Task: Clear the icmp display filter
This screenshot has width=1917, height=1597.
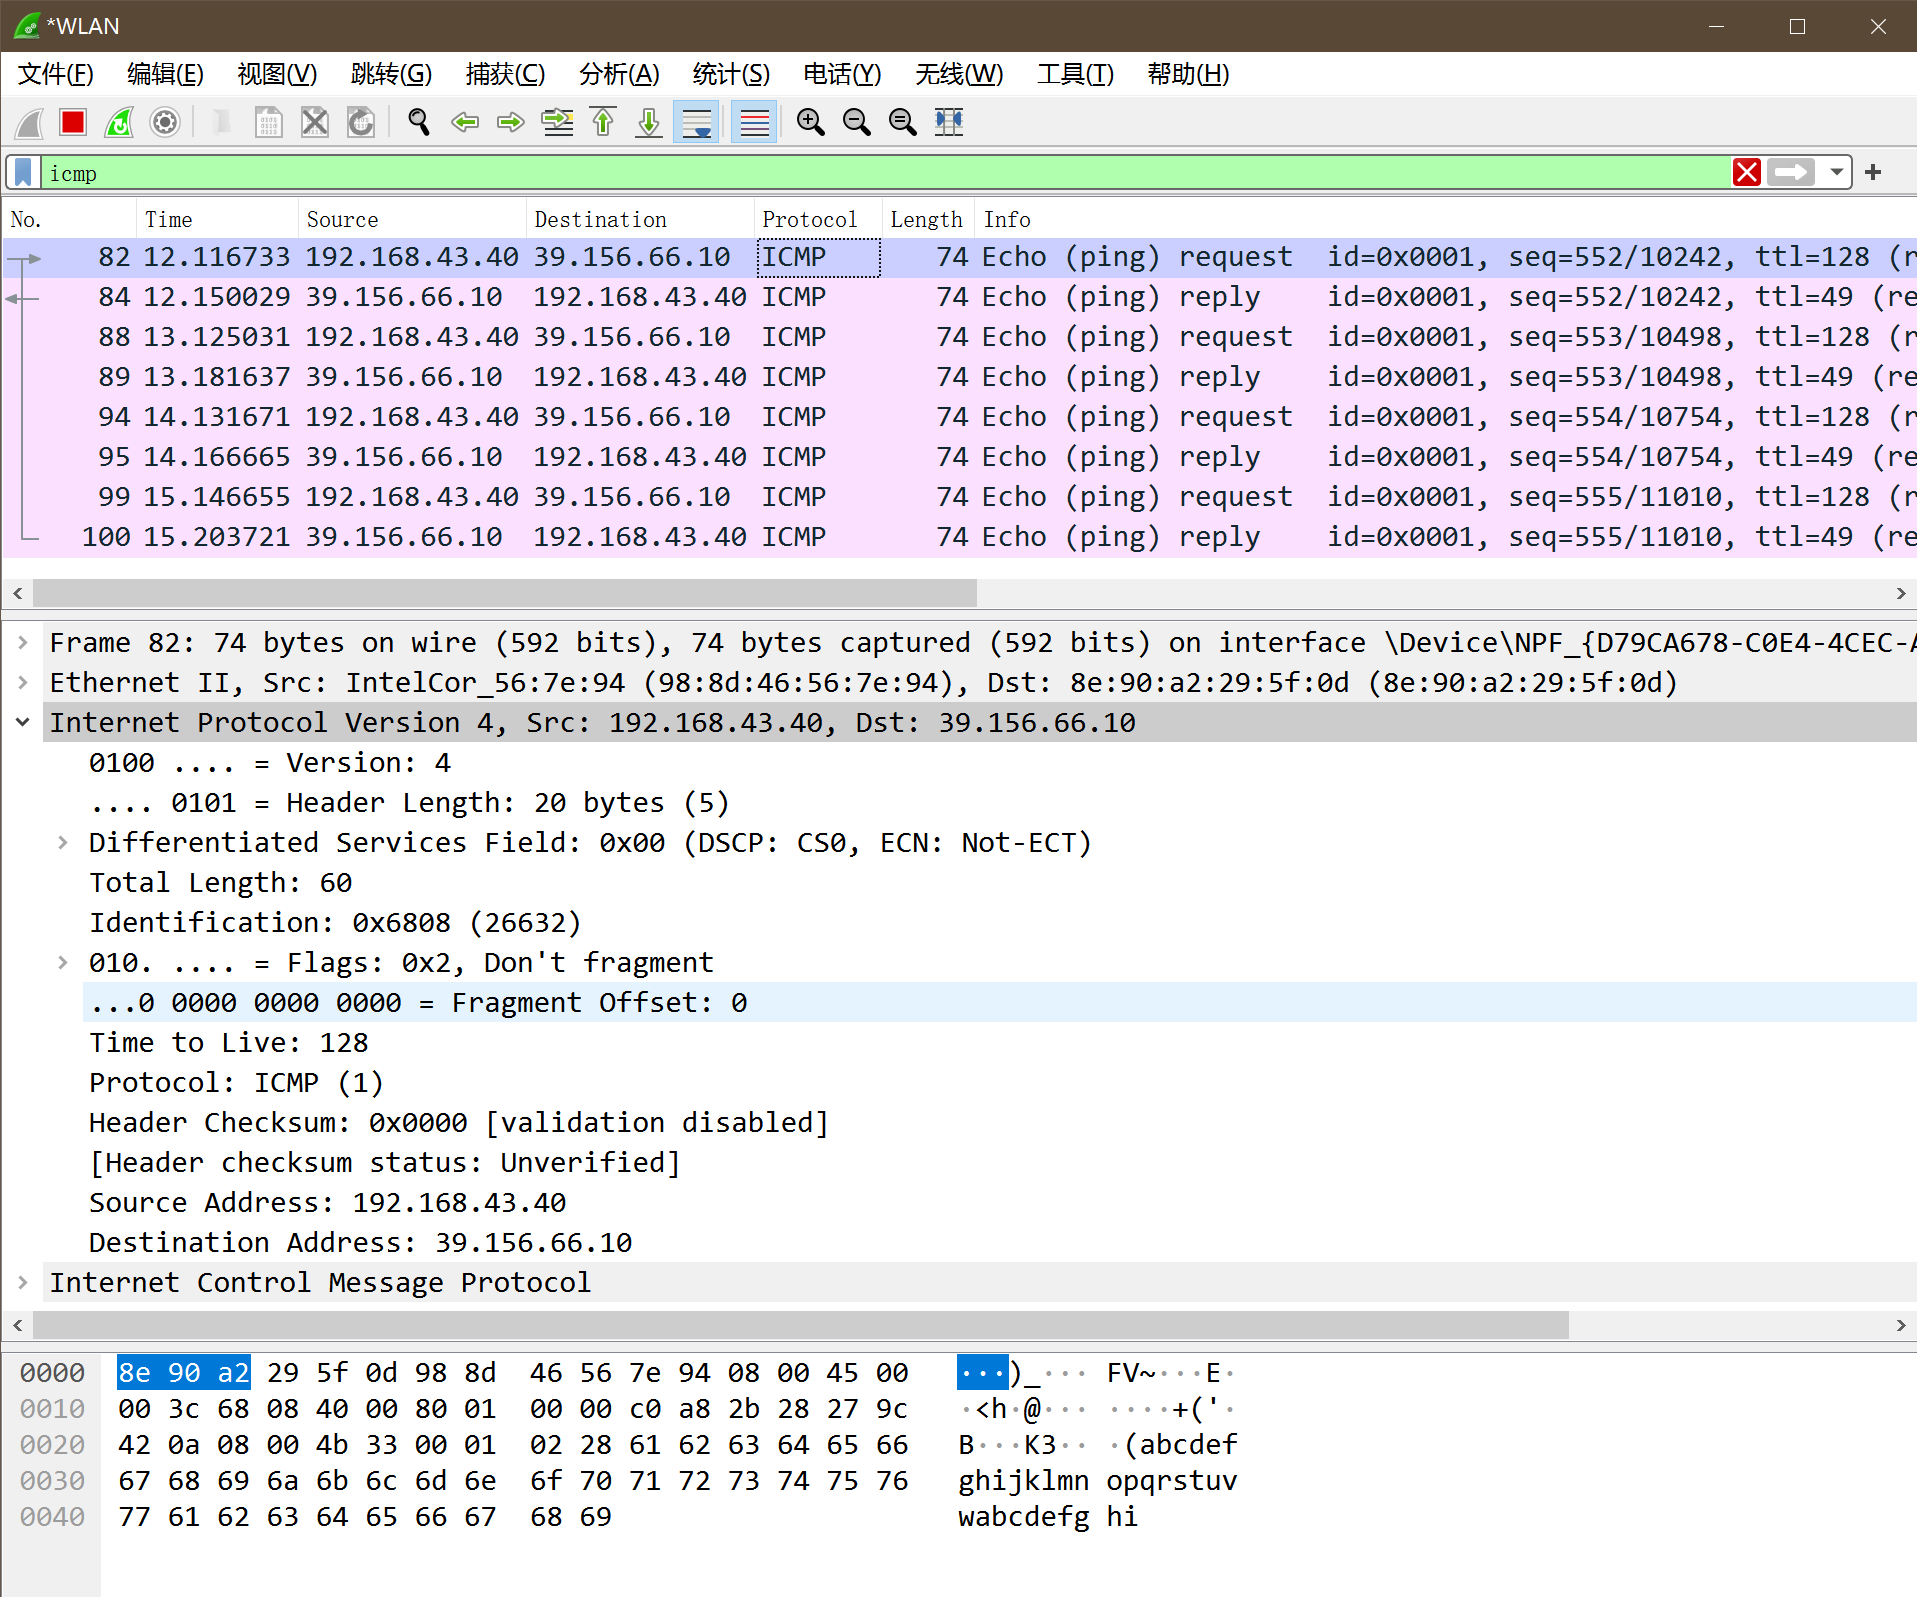Action: pos(1747,172)
